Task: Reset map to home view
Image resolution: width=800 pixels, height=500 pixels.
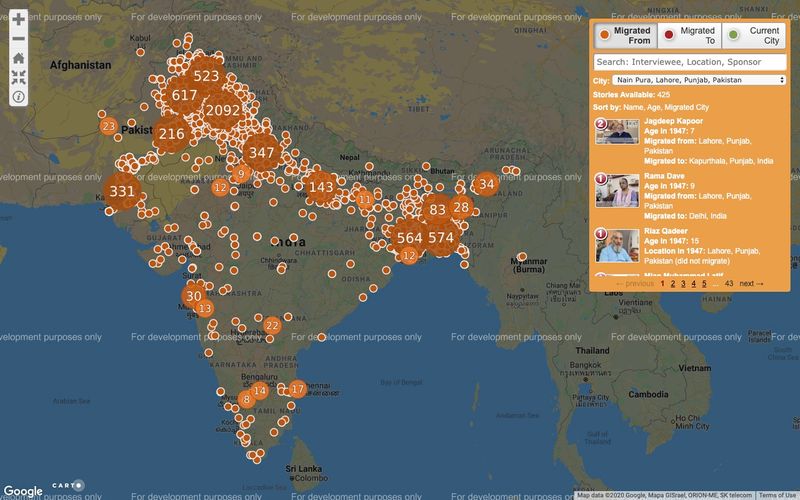Action: 18,58
